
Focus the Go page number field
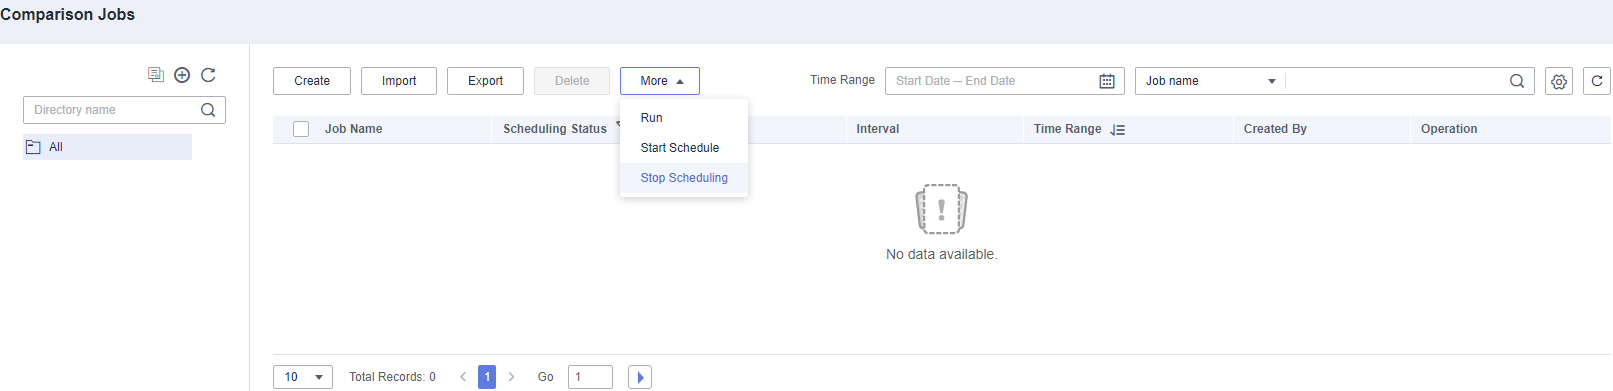(x=590, y=377)
